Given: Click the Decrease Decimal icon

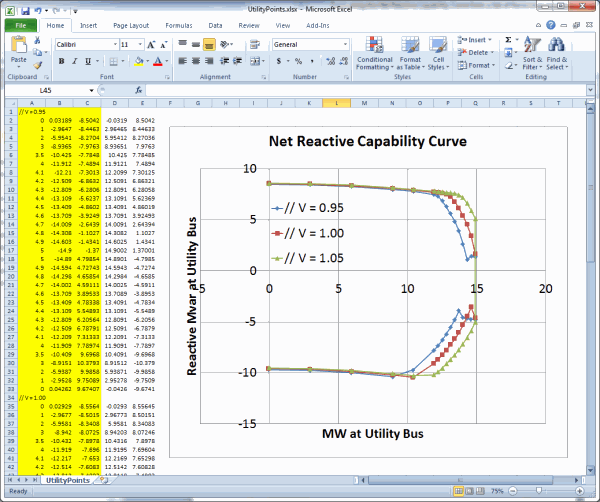Looking at the screenshot, I should (344, 61).
